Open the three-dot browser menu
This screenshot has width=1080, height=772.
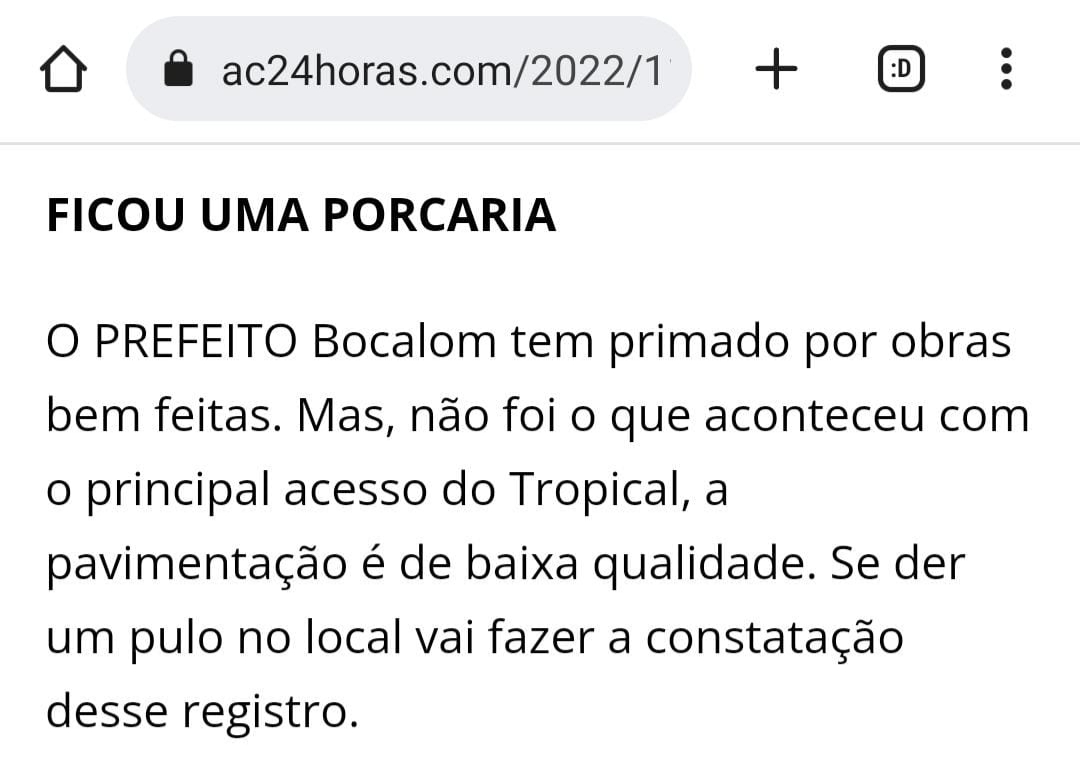coord(1006,69)
